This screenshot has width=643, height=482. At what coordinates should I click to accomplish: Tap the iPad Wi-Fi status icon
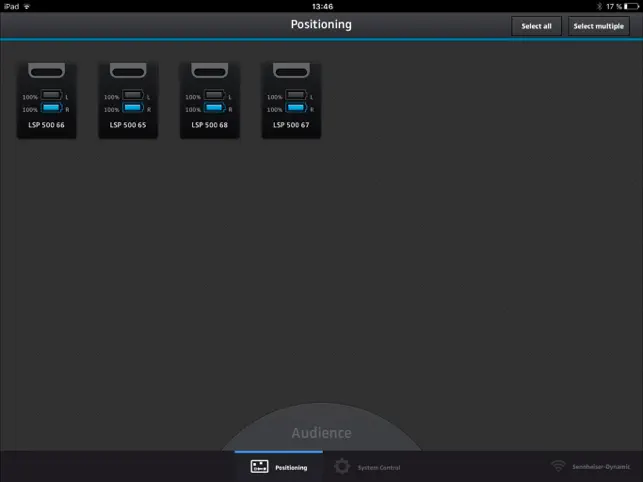pos(27,6)
